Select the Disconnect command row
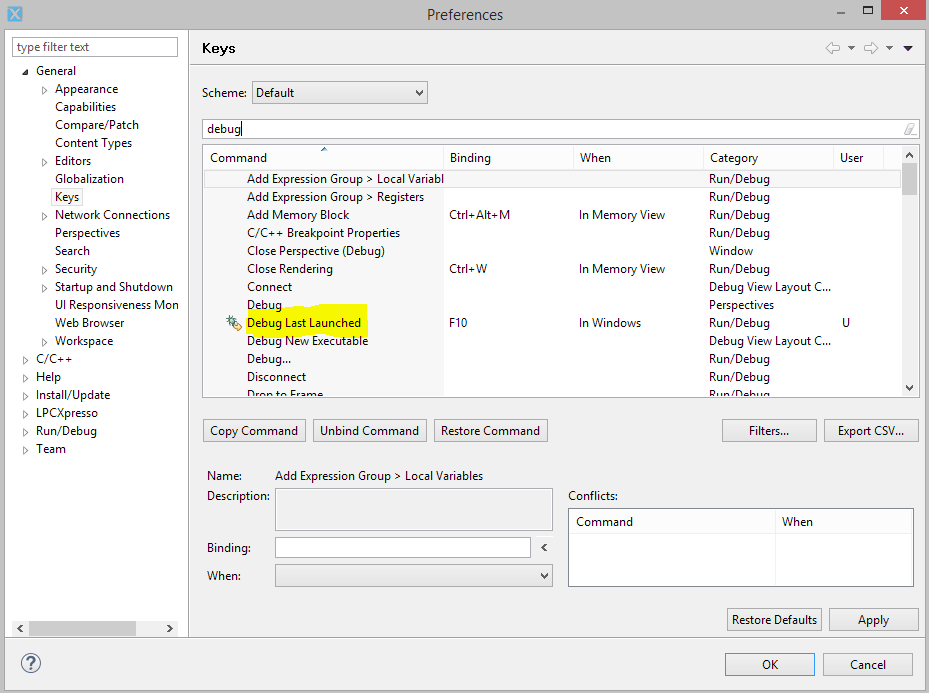 pyautogui.click(x=552, y=377)
